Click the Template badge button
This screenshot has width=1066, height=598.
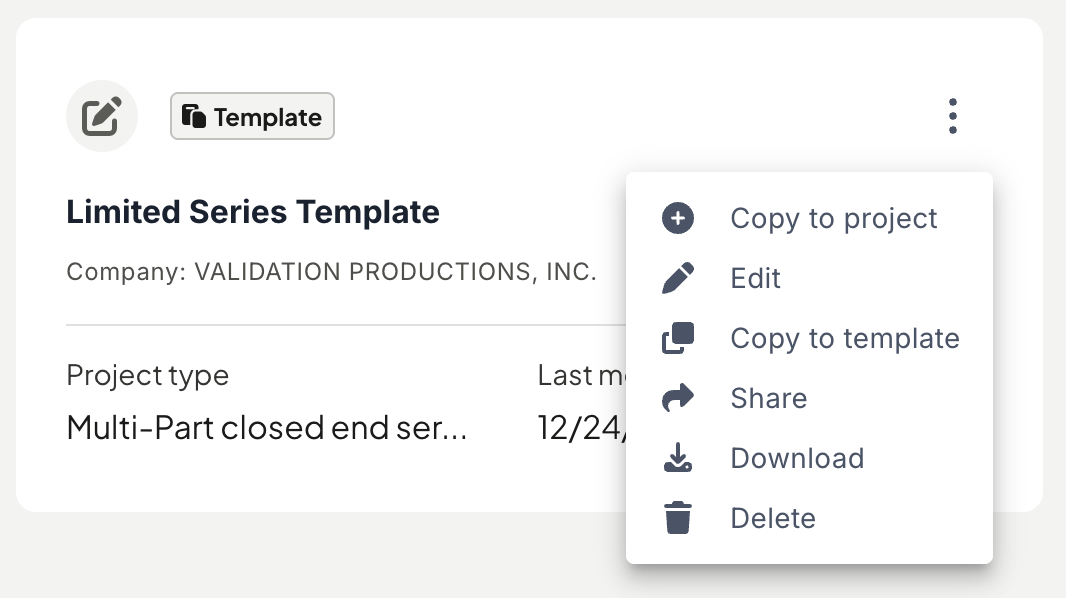pyautogui.click(x=252, y=116)
